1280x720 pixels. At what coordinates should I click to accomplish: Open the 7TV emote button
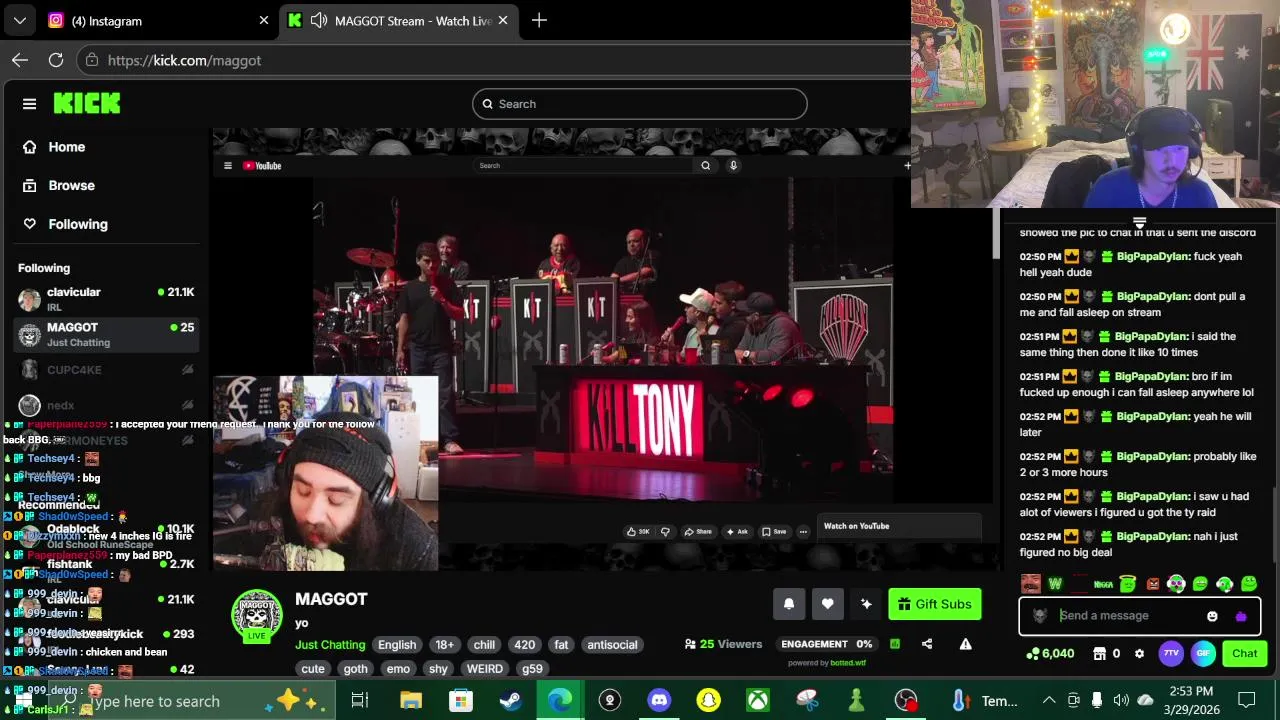tap(1171, 654)
